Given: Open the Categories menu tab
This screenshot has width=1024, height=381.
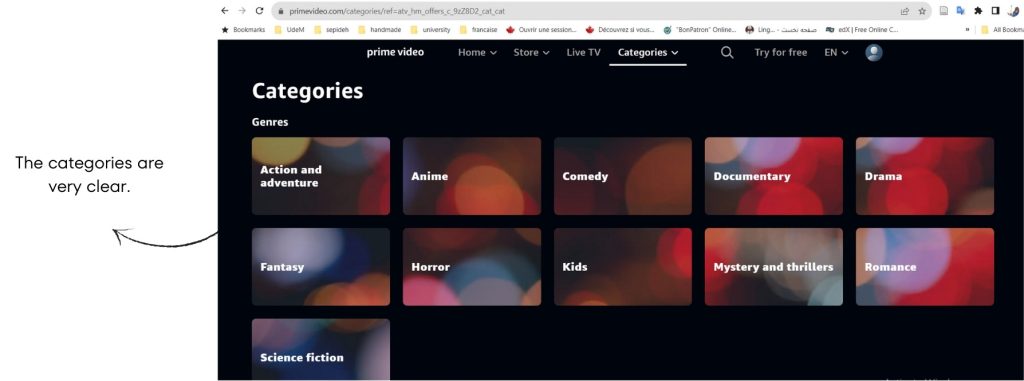Looking at the screenshot, I should click(x=648, y=52).
